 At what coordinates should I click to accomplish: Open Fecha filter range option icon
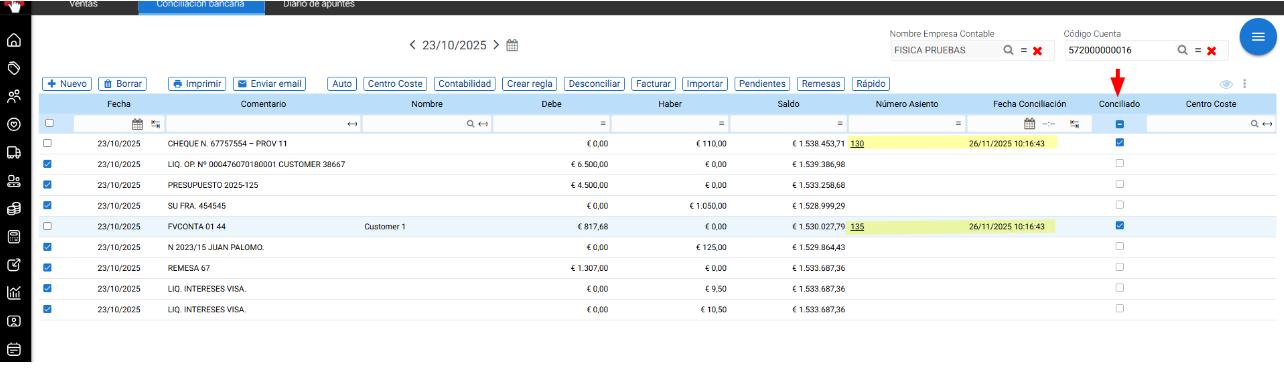tap(155, 124)
